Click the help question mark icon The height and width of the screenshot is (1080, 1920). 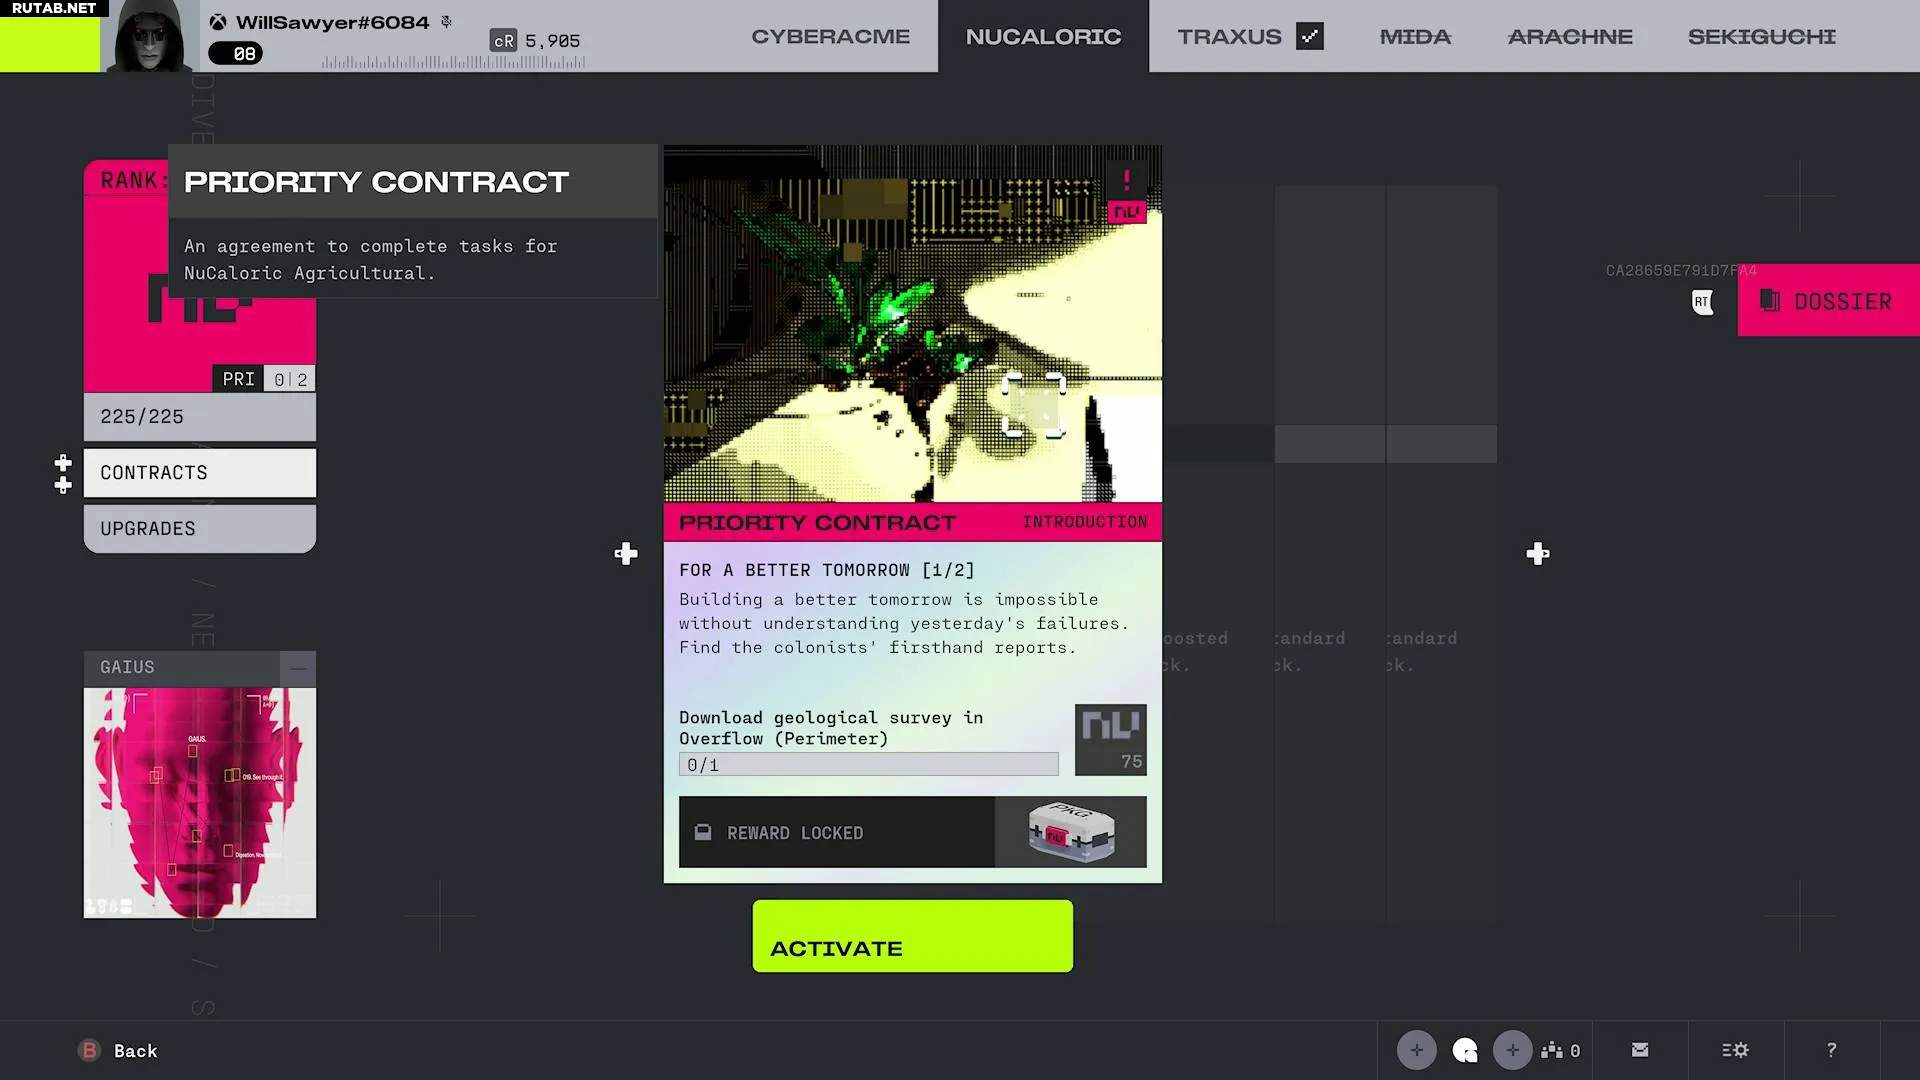(x=1831, y=1050)
